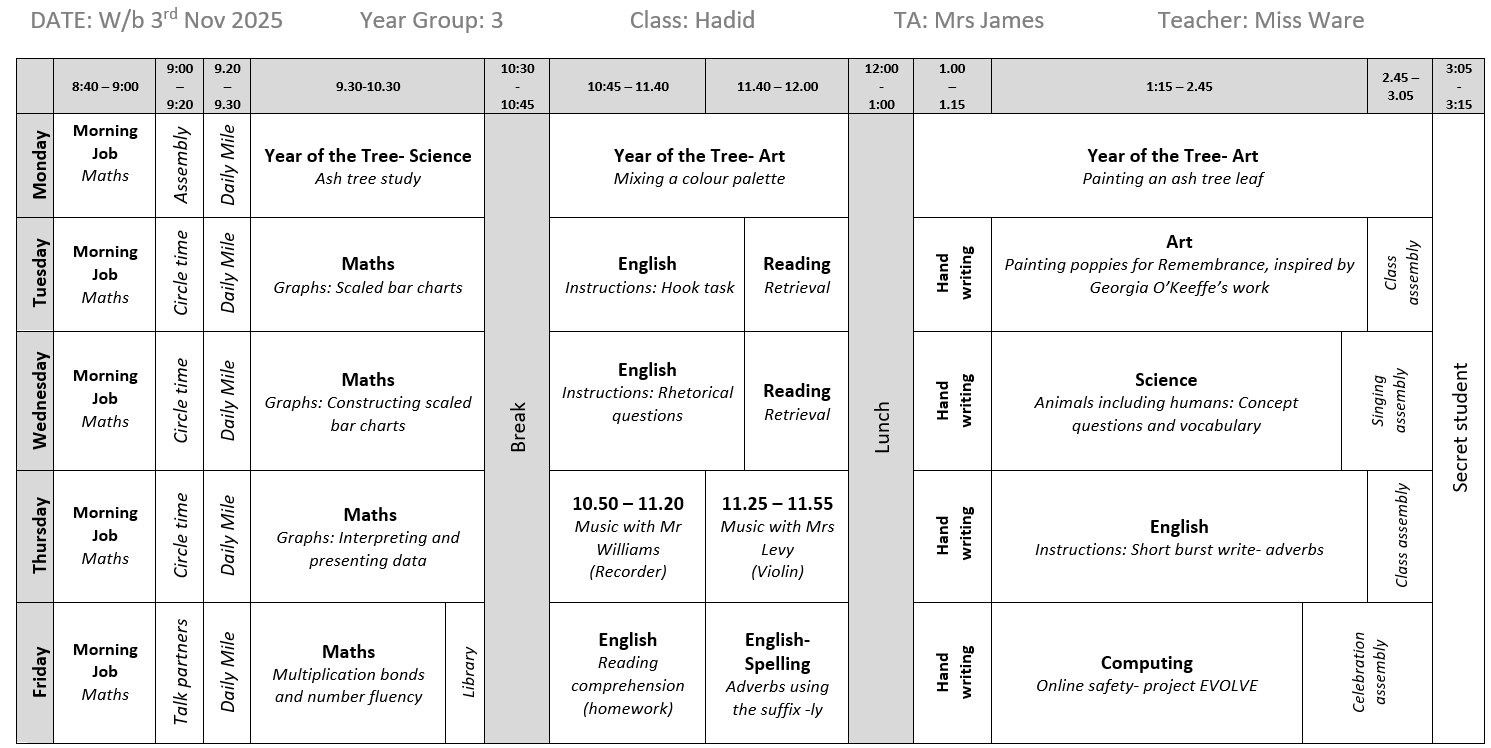
Task: Click the Online safety project EVOLVE Computing cell
Action: 1147,673
